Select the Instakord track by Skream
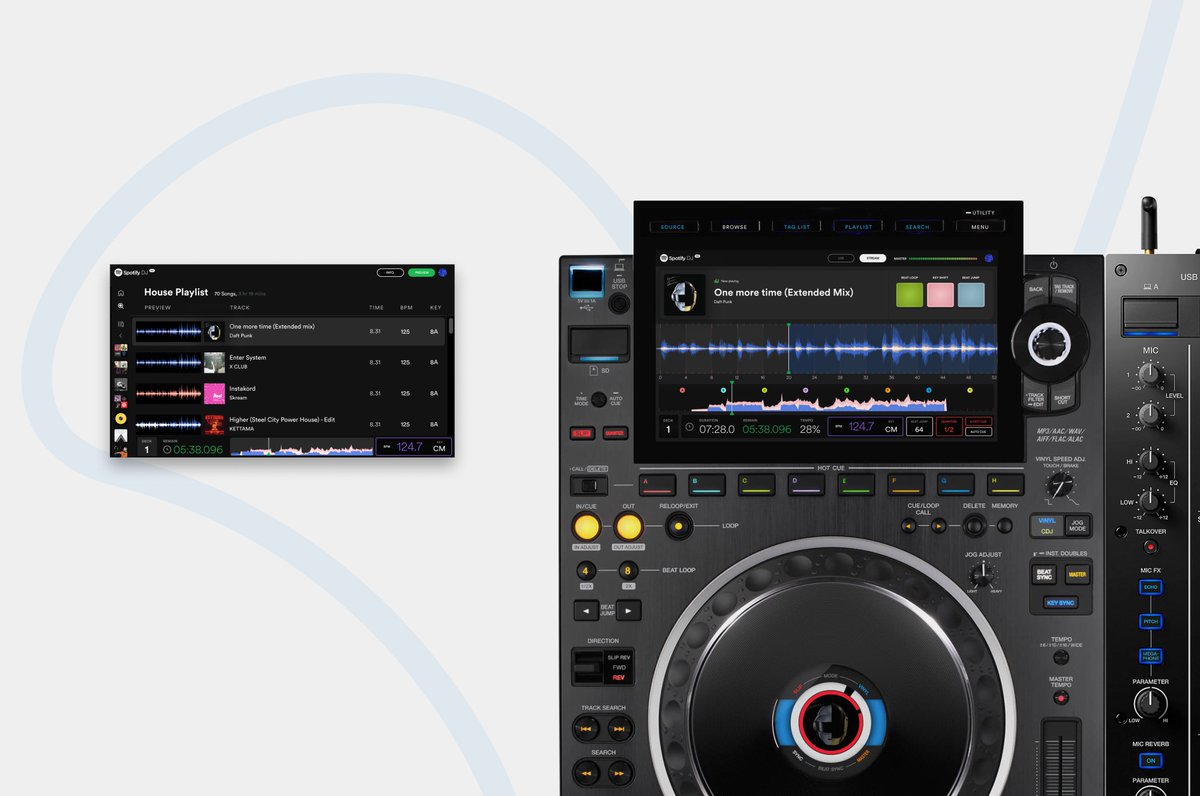 click(288, 393)
